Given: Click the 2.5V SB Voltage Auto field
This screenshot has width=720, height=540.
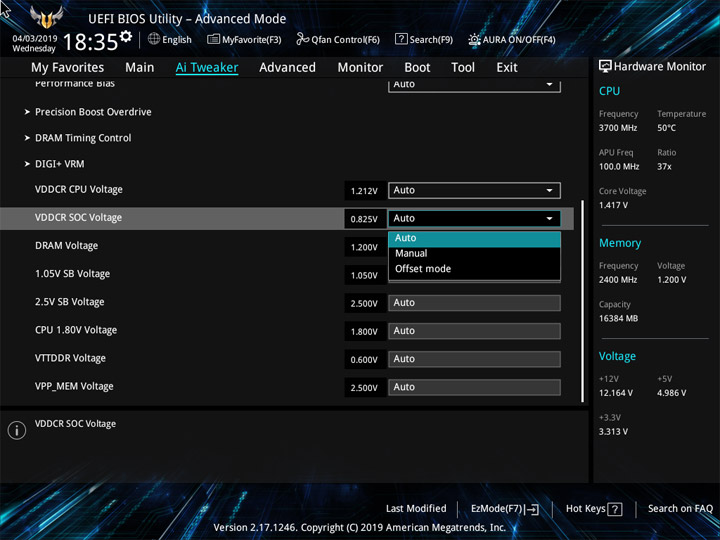Looking at the screenshot, I should coord(474,303).
